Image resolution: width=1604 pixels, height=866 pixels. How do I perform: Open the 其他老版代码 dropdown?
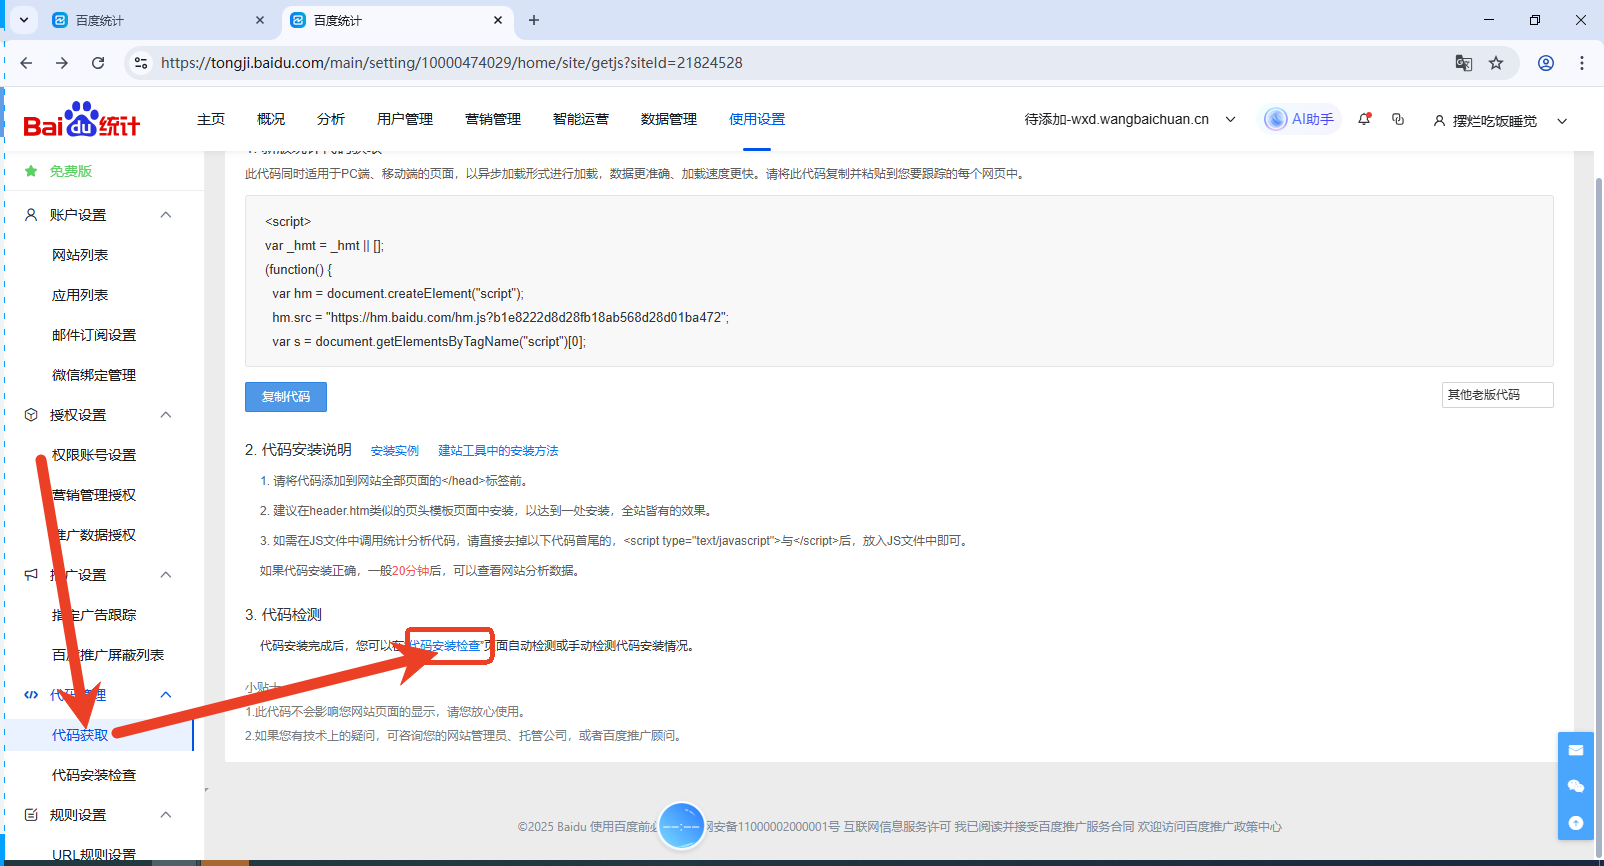(x=1497, y=395)
